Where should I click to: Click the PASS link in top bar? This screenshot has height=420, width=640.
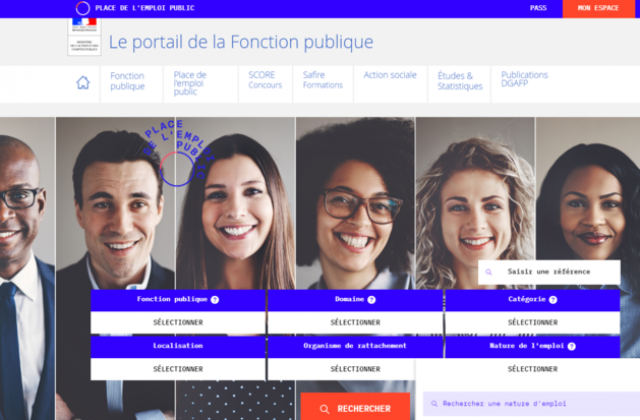pos(538,8)
